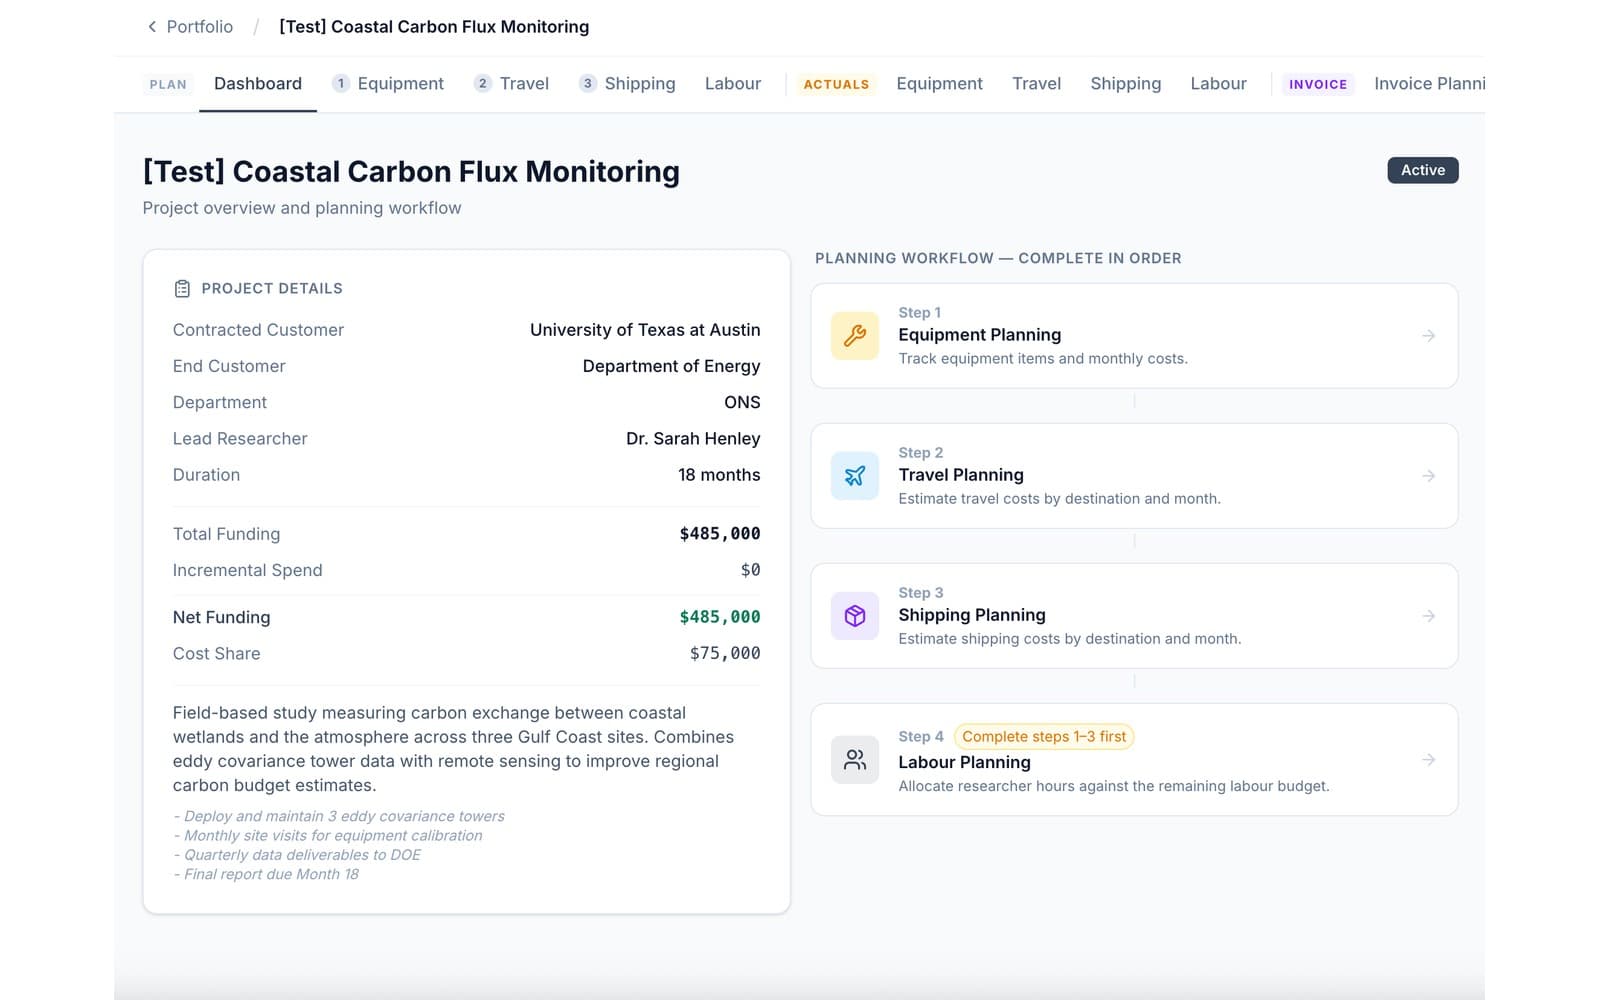
Task: Click the Active status badge
Action: coord(1422,171)
